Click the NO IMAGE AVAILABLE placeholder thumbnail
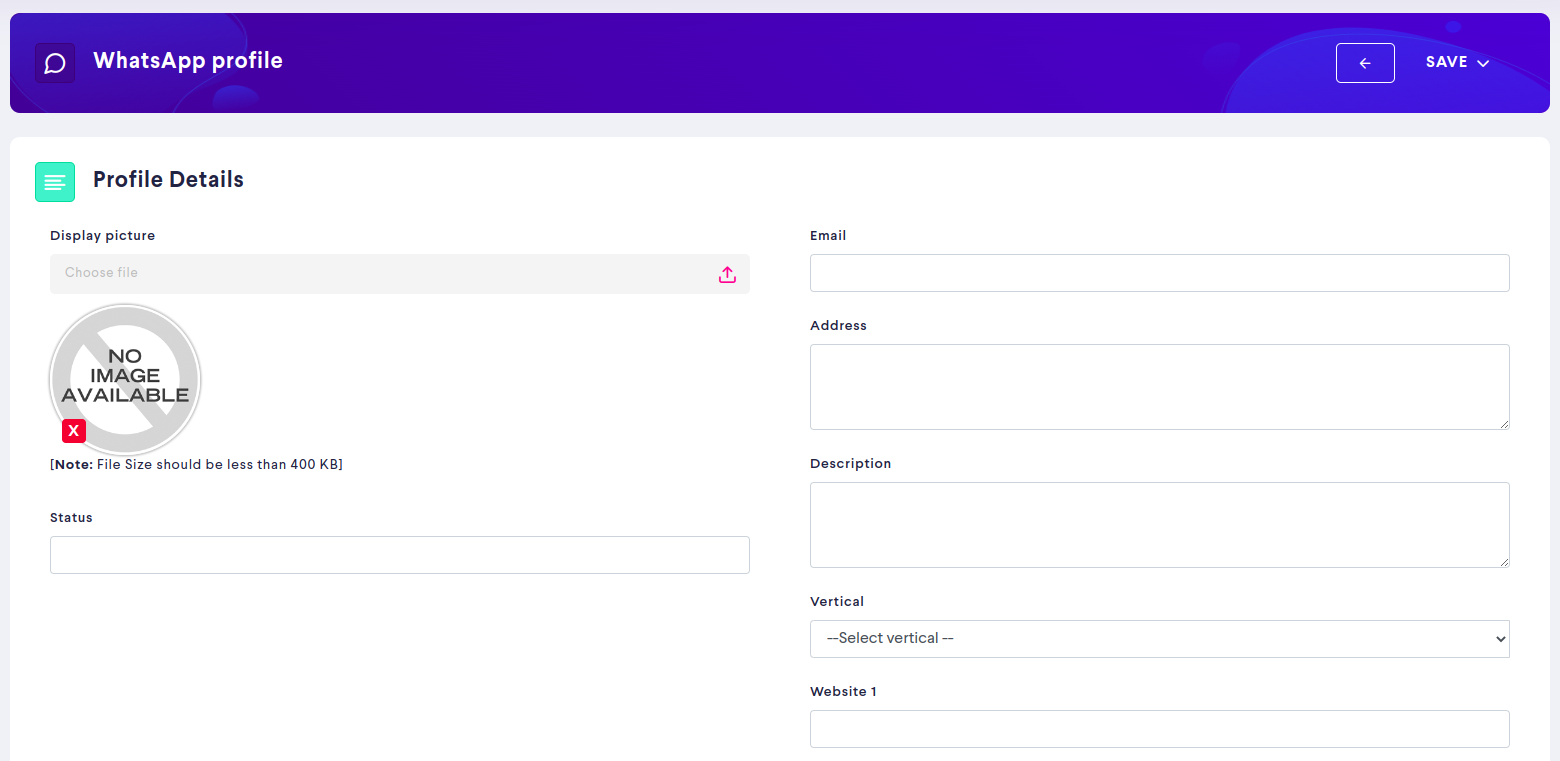The width and height of the screenshot is (1560, 761). [x=124, y=378]
